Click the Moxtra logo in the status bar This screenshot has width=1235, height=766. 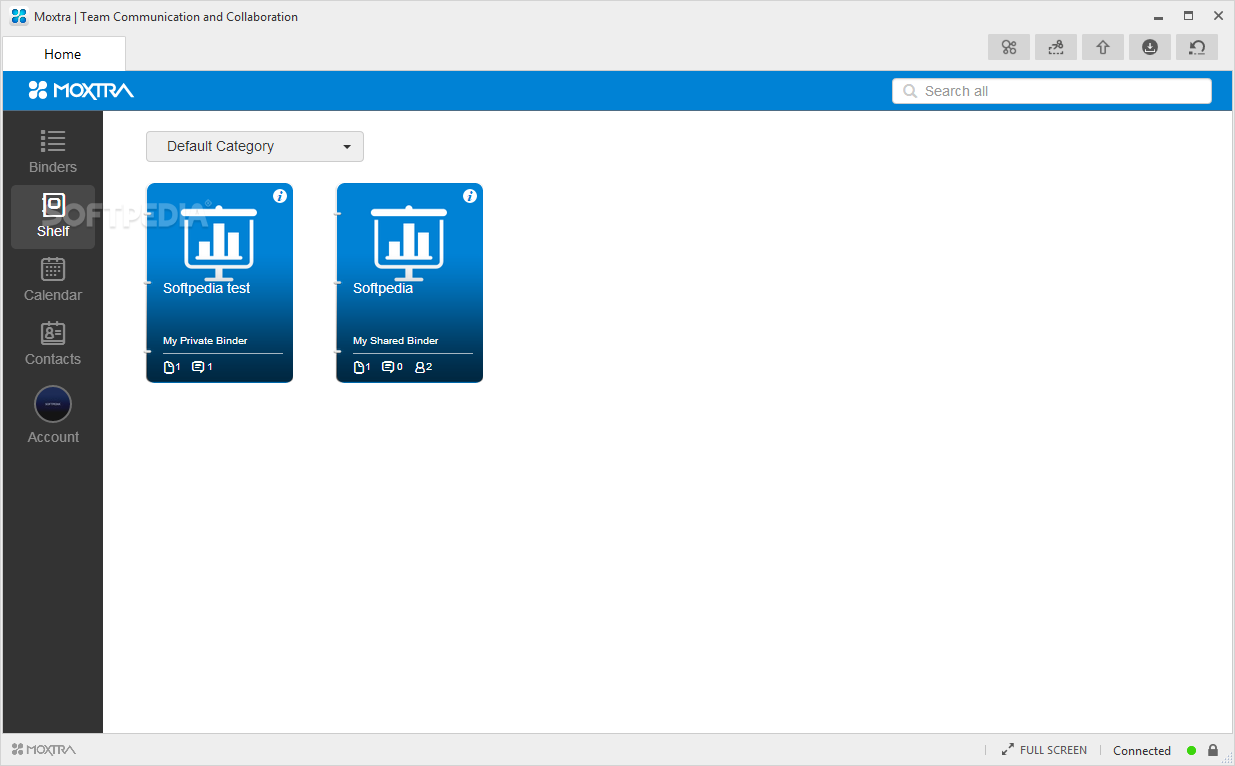(44, 750)
